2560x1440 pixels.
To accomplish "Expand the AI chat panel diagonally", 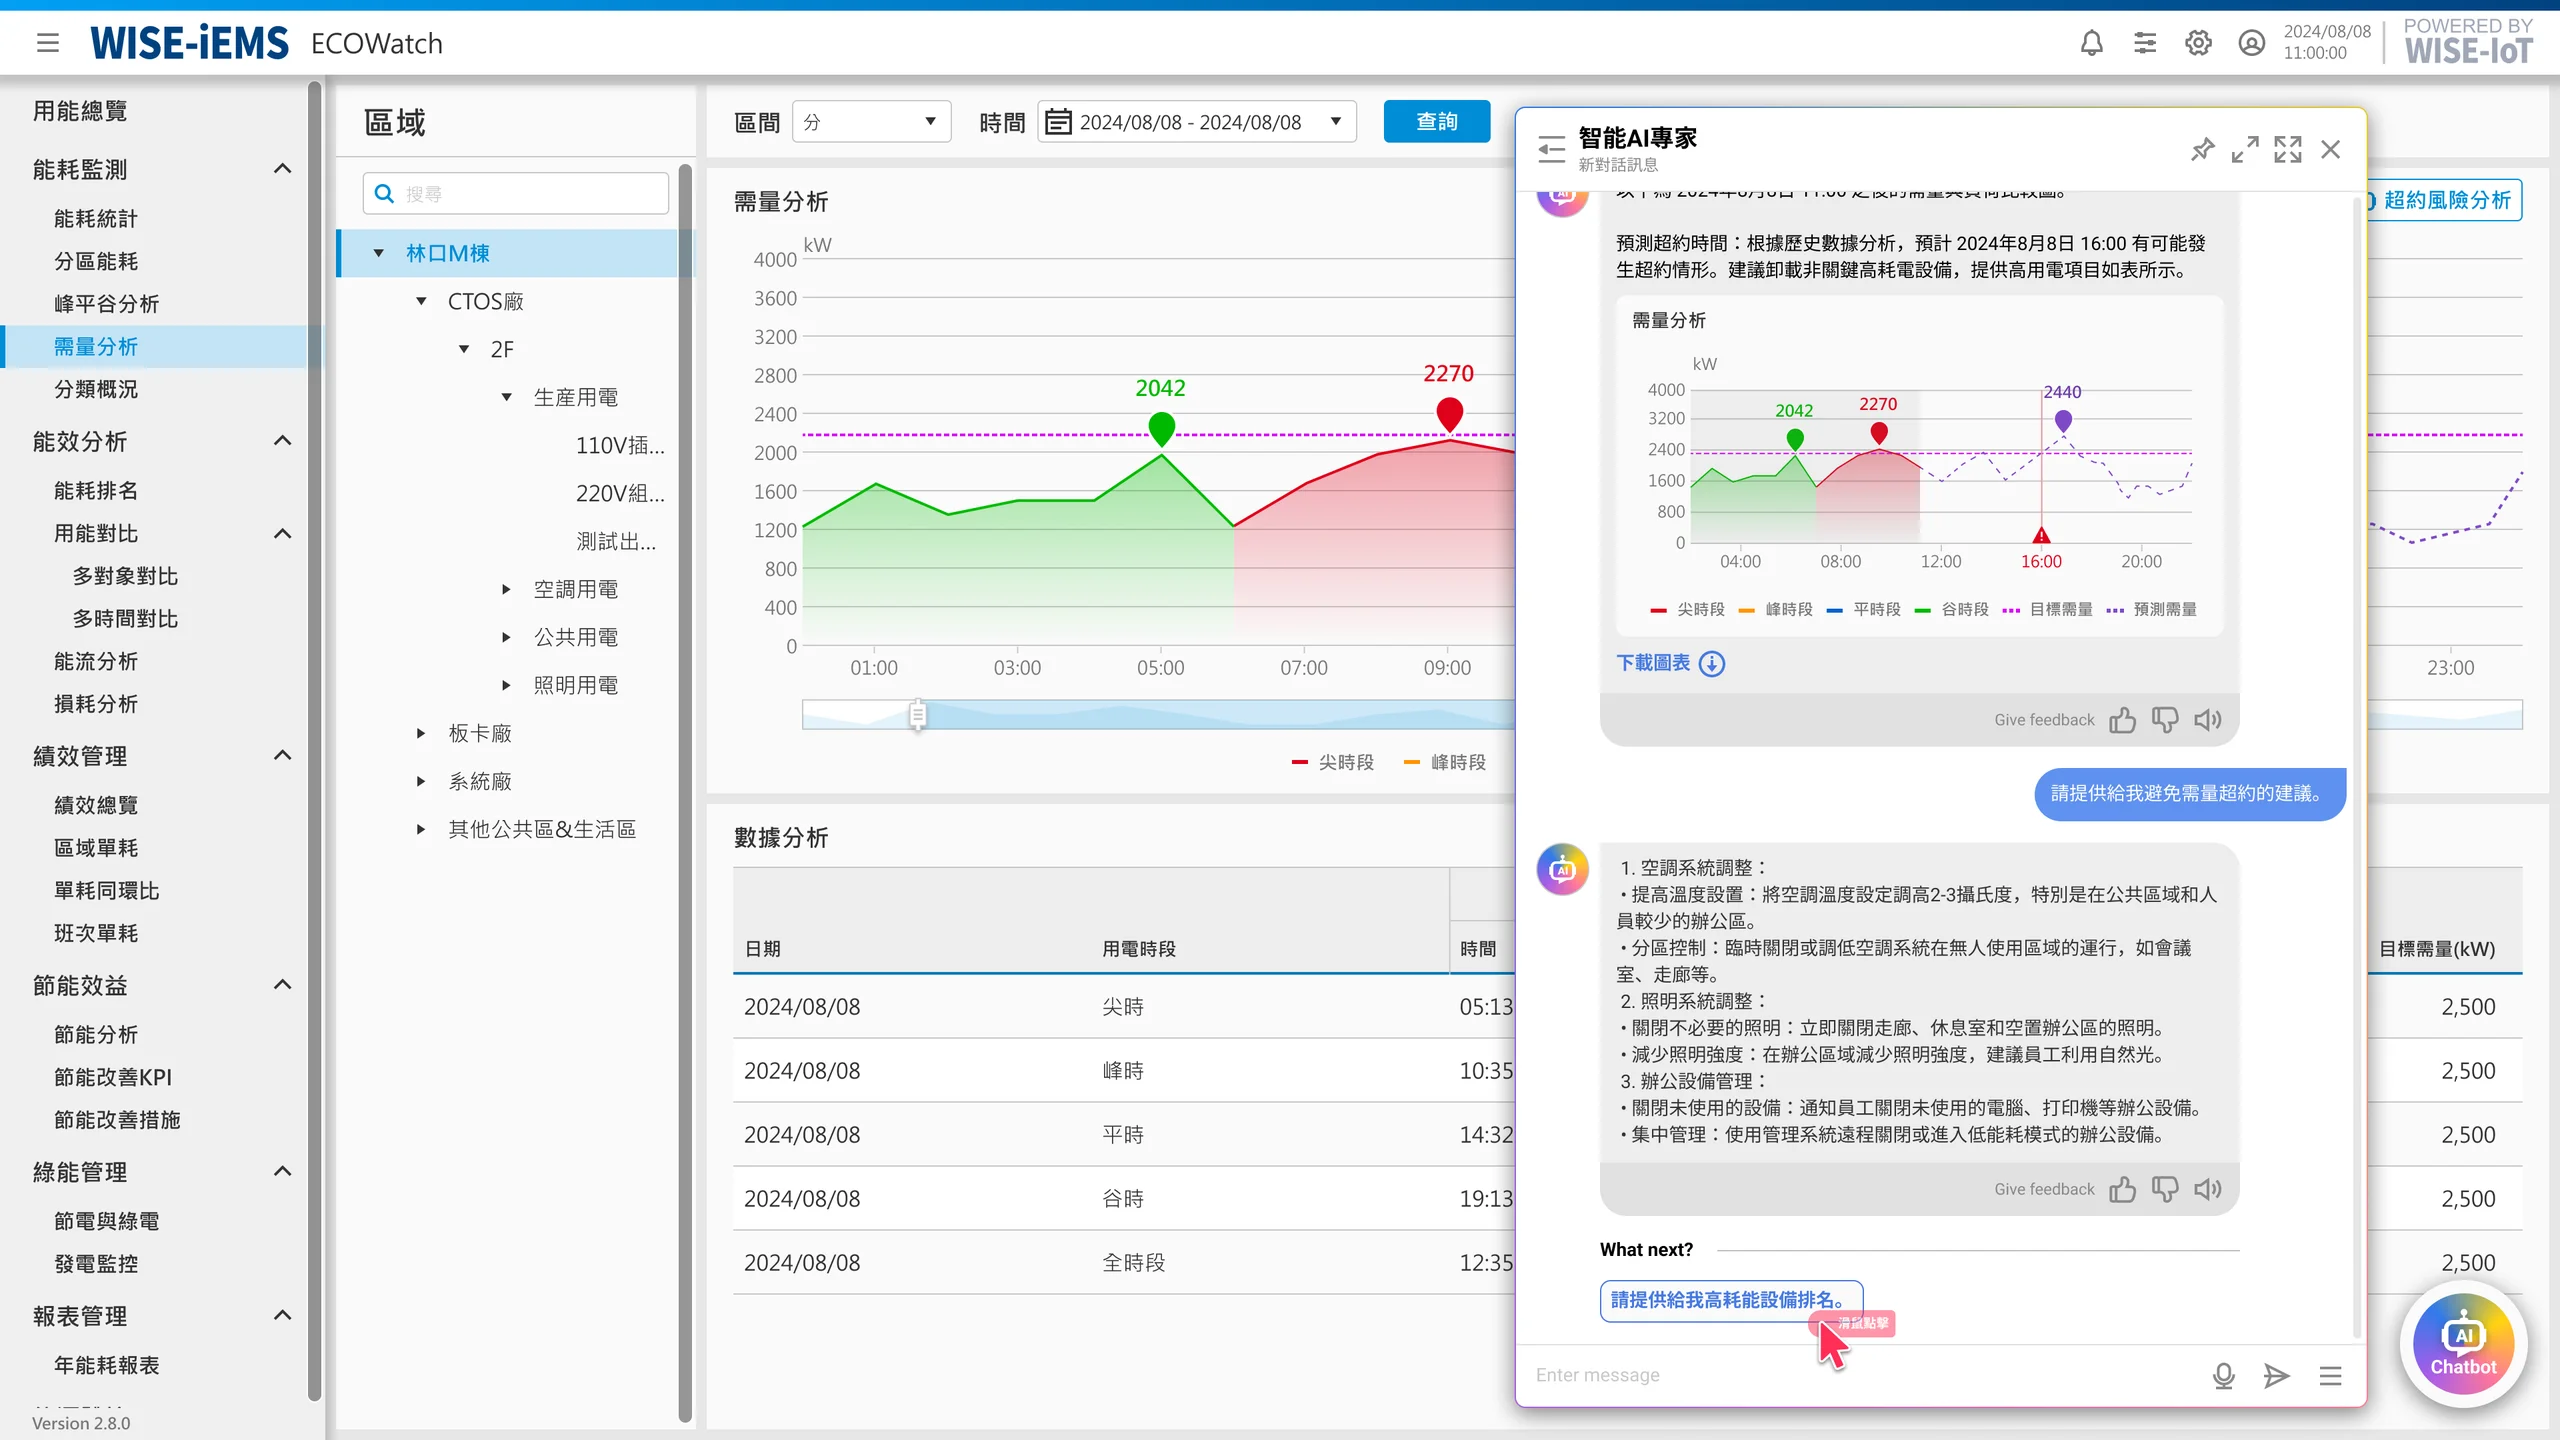I will click(x=2245, y=149).
